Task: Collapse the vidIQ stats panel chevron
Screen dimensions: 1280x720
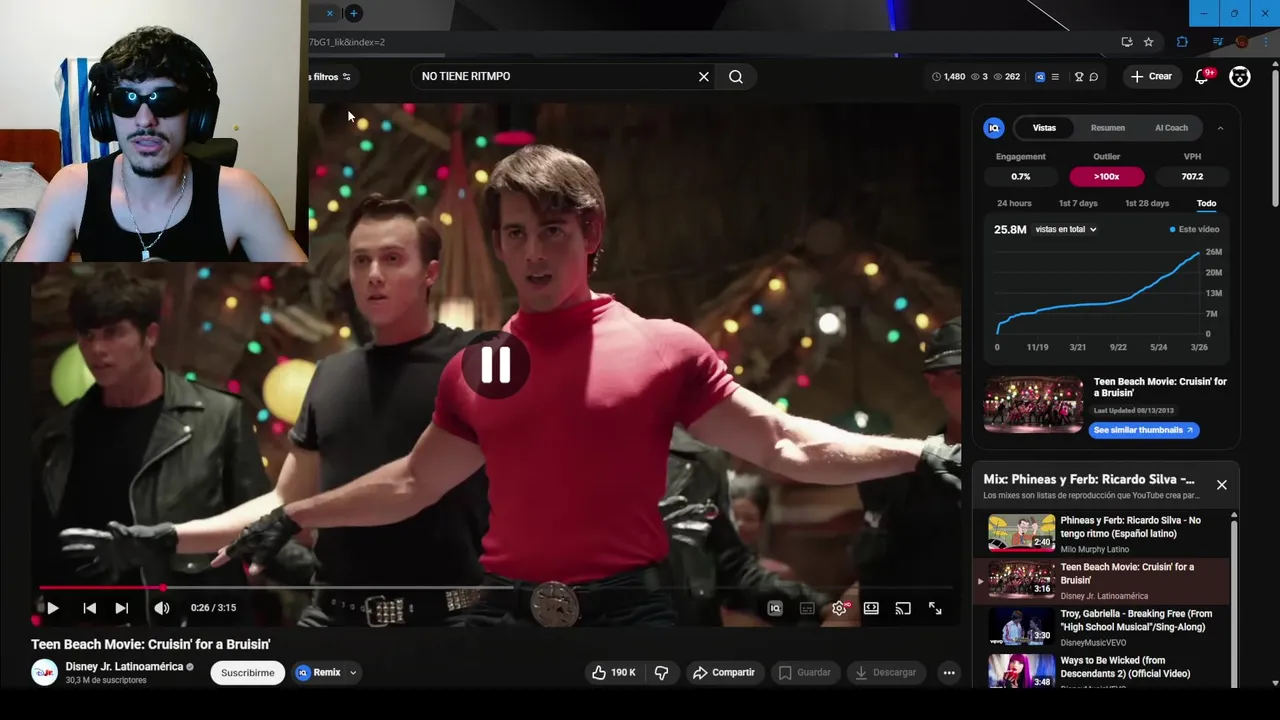Action: 1220,128
